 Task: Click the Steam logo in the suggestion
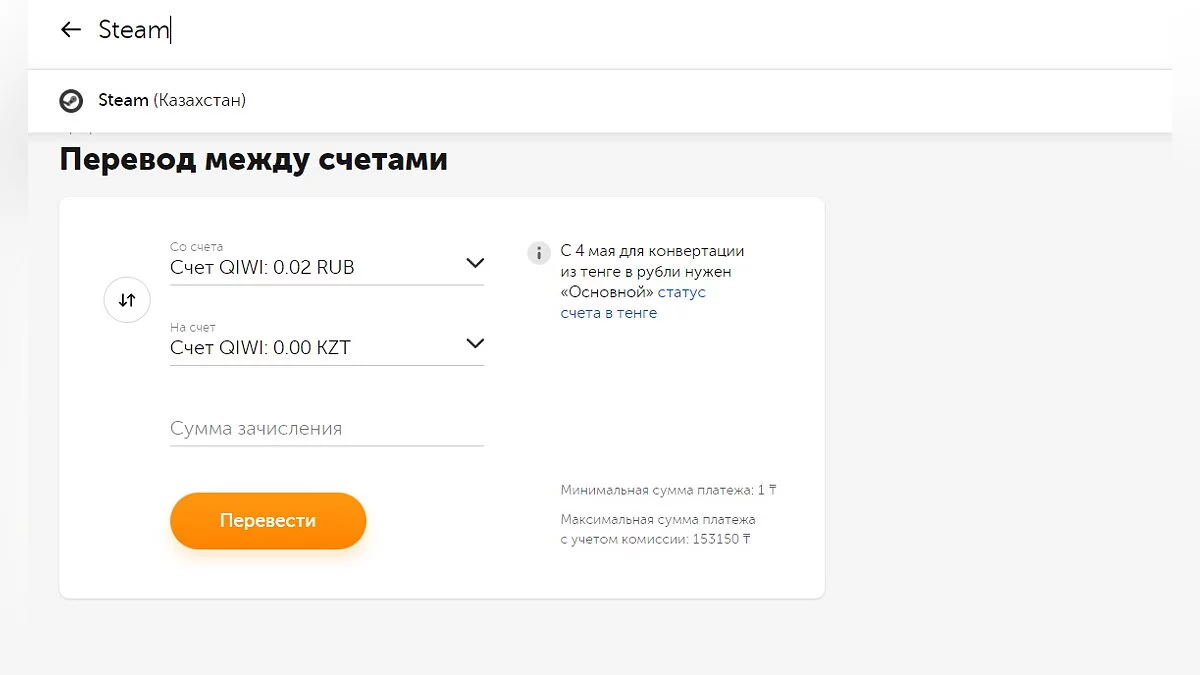coord(71,101)
